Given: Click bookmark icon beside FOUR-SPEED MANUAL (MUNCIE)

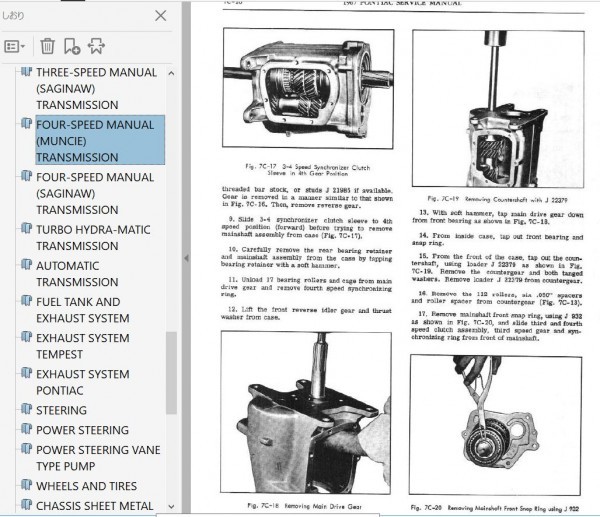Looking at the screenshot, I should pos(26,123).
